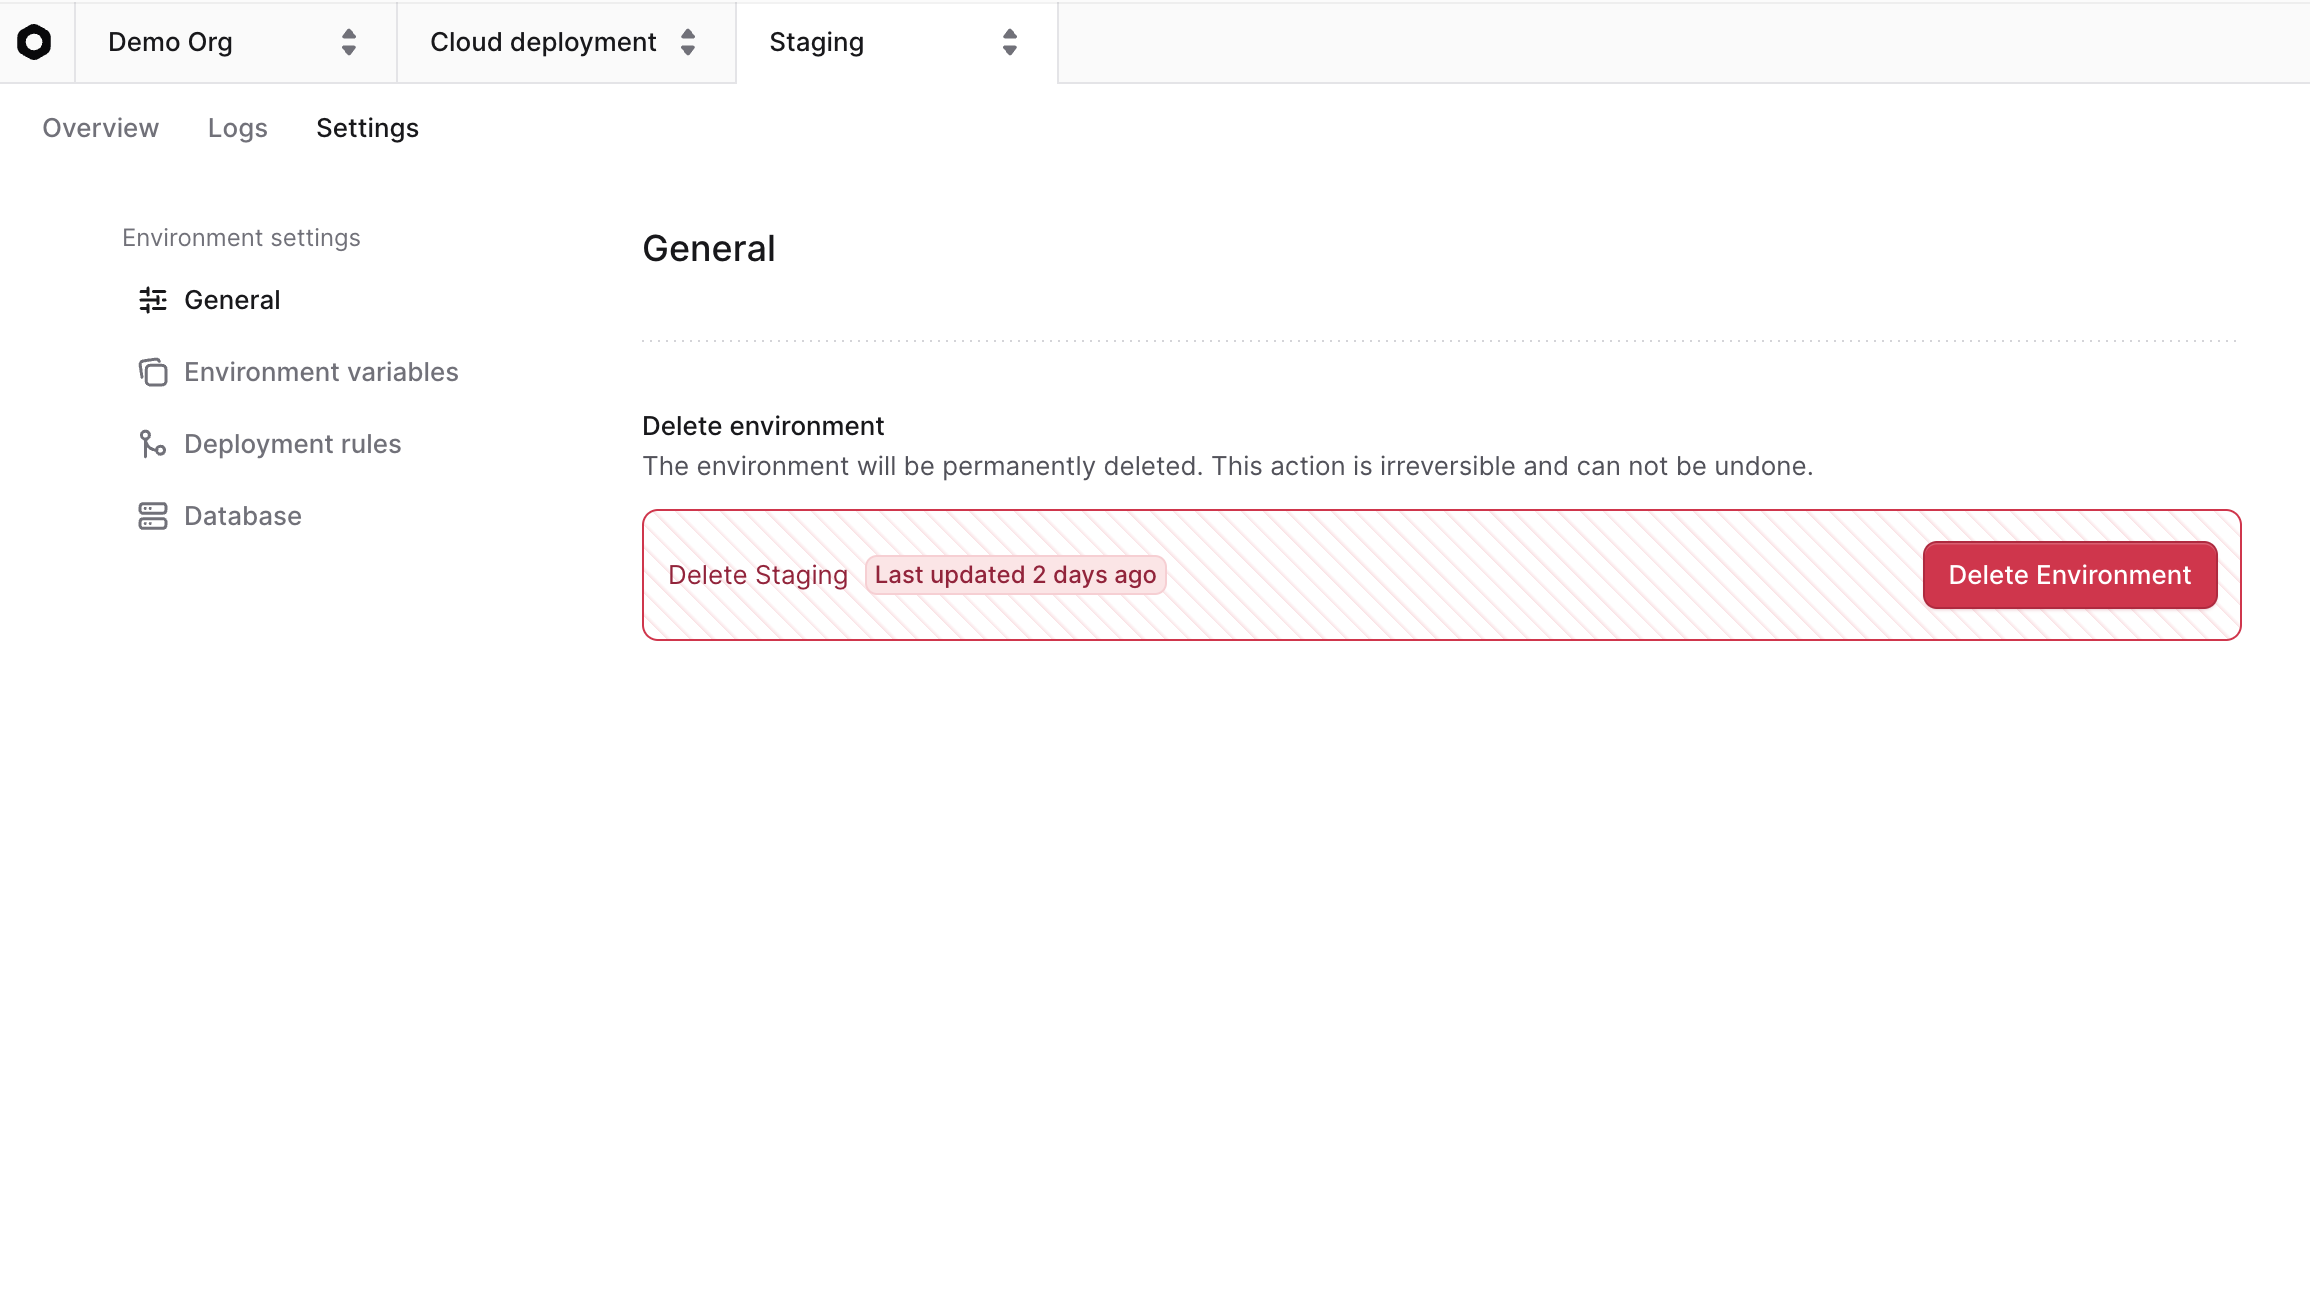Click the arrows icon next to Cloud deployment

(688, 42)
